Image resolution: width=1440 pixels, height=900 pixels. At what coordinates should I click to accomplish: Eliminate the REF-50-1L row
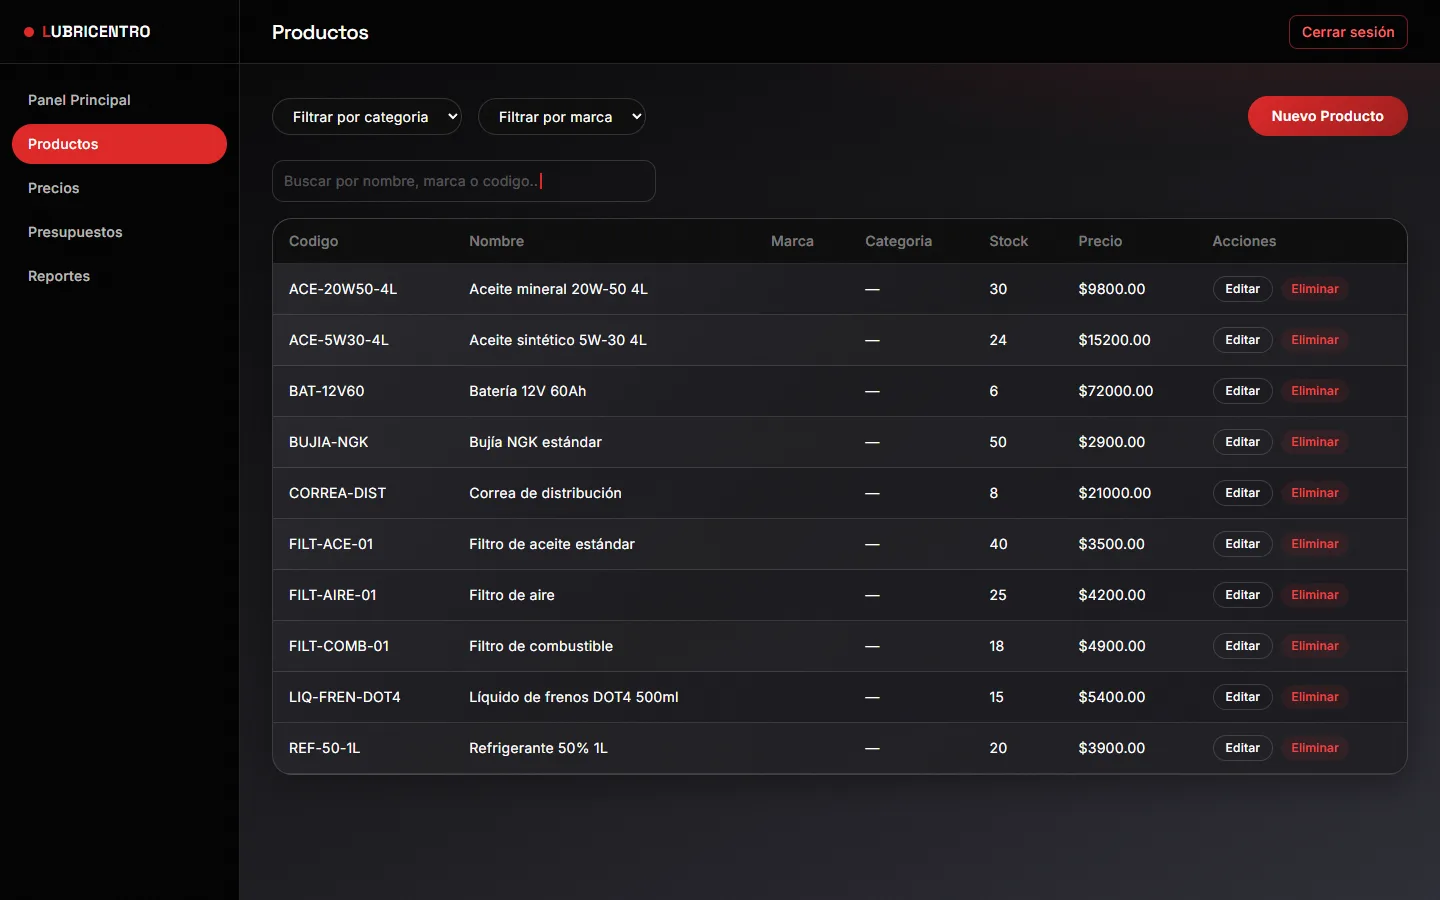1314,748
